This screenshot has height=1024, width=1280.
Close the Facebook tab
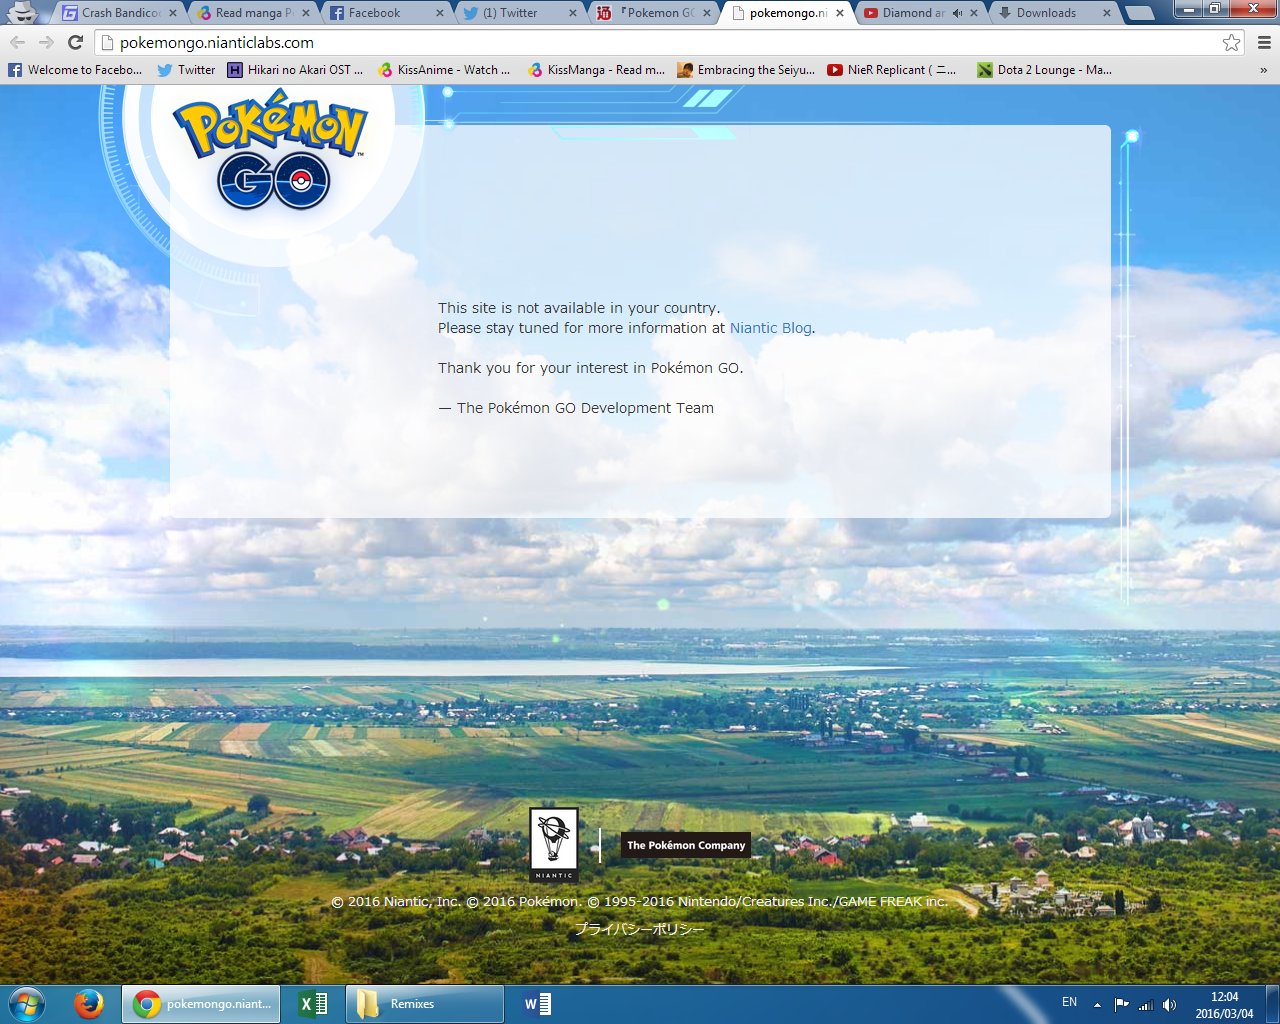[x=440, y=13]
